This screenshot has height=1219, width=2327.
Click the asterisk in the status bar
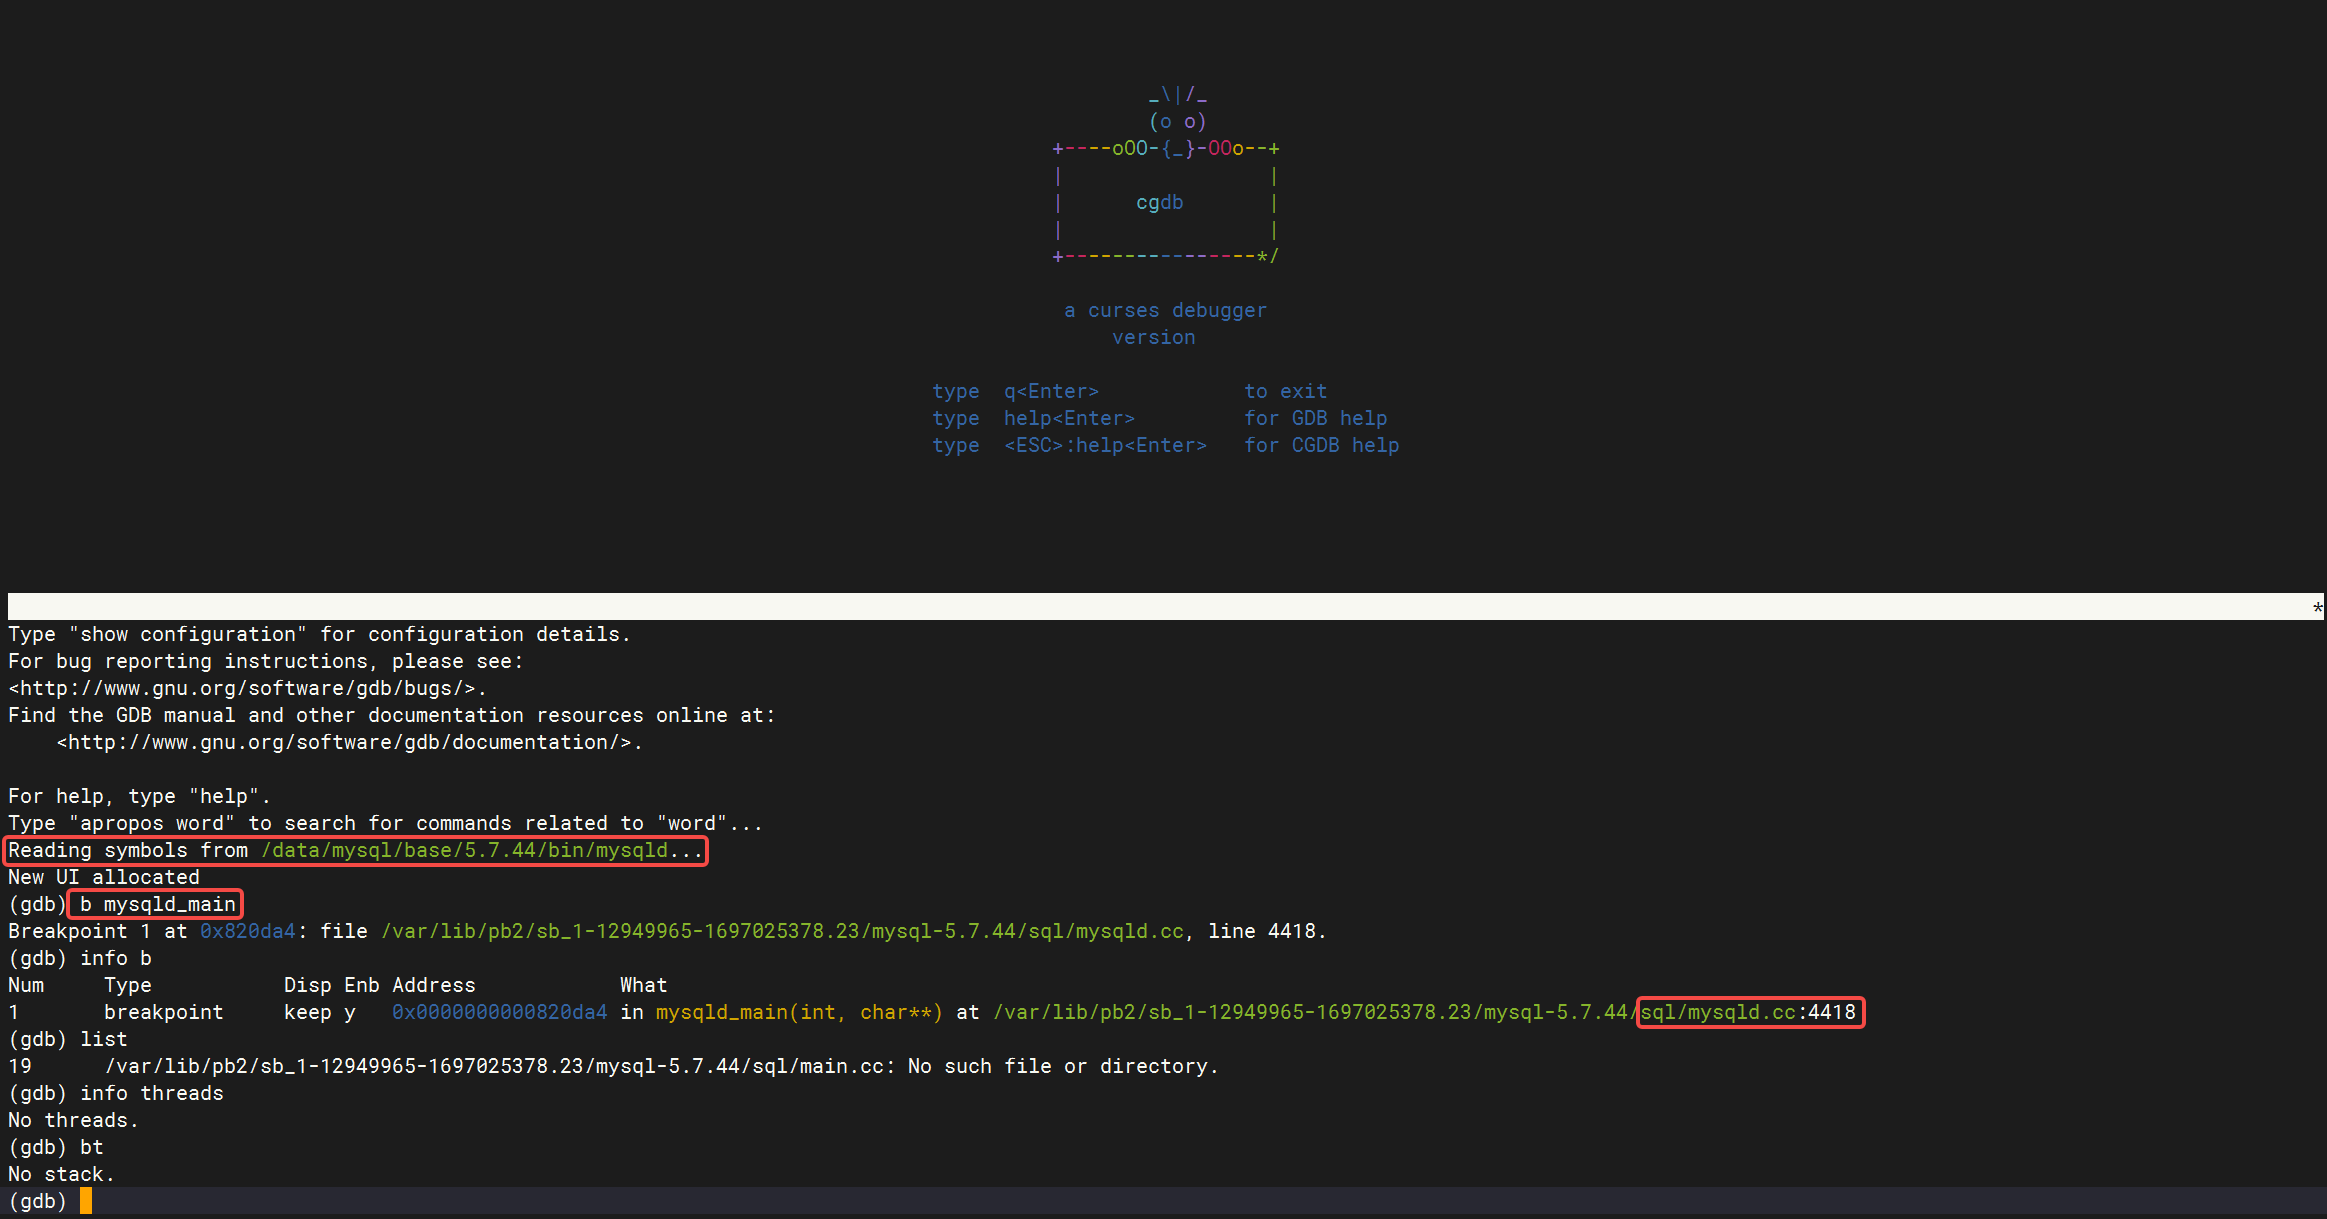[2317, 608]
